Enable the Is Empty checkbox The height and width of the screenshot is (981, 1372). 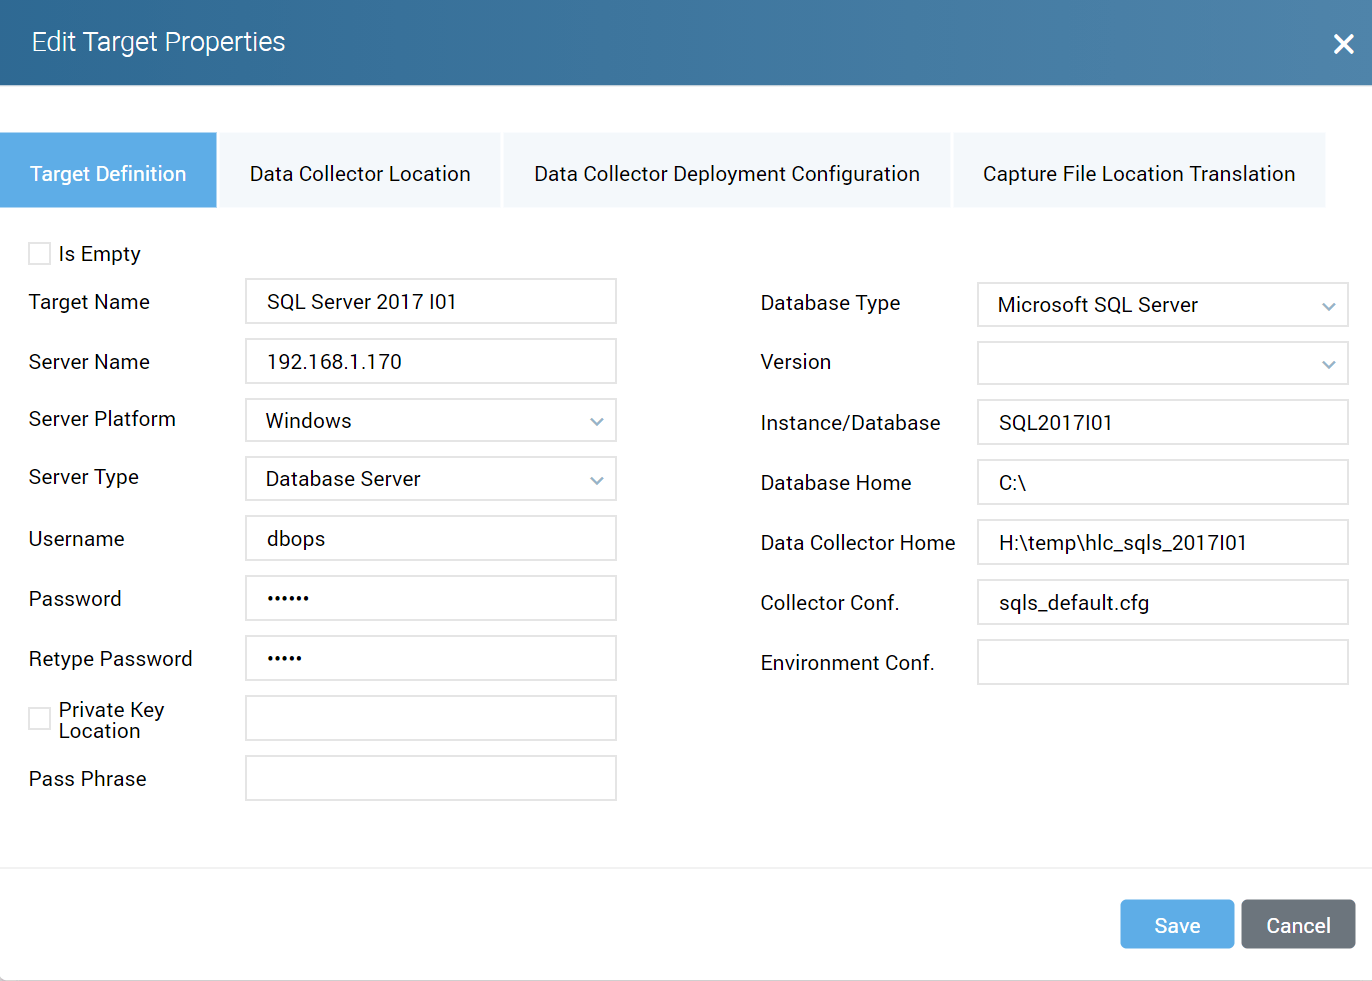(x=39, y=253)
